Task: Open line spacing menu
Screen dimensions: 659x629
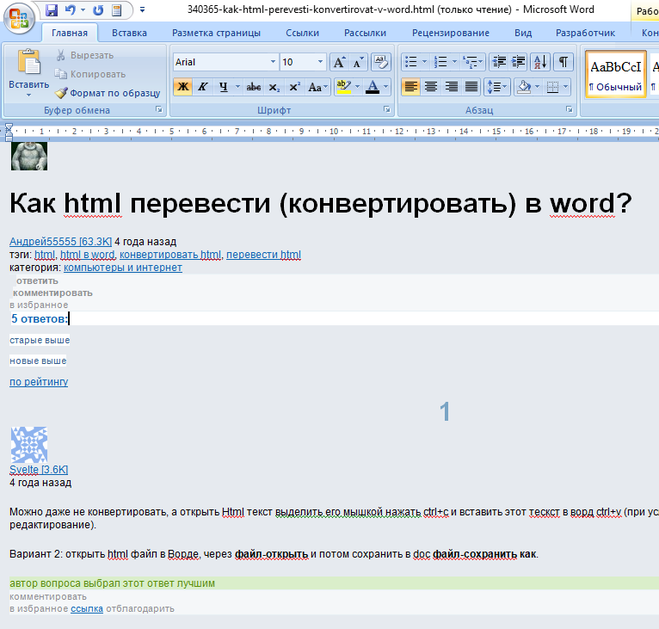Action: [x=497, y=87]
